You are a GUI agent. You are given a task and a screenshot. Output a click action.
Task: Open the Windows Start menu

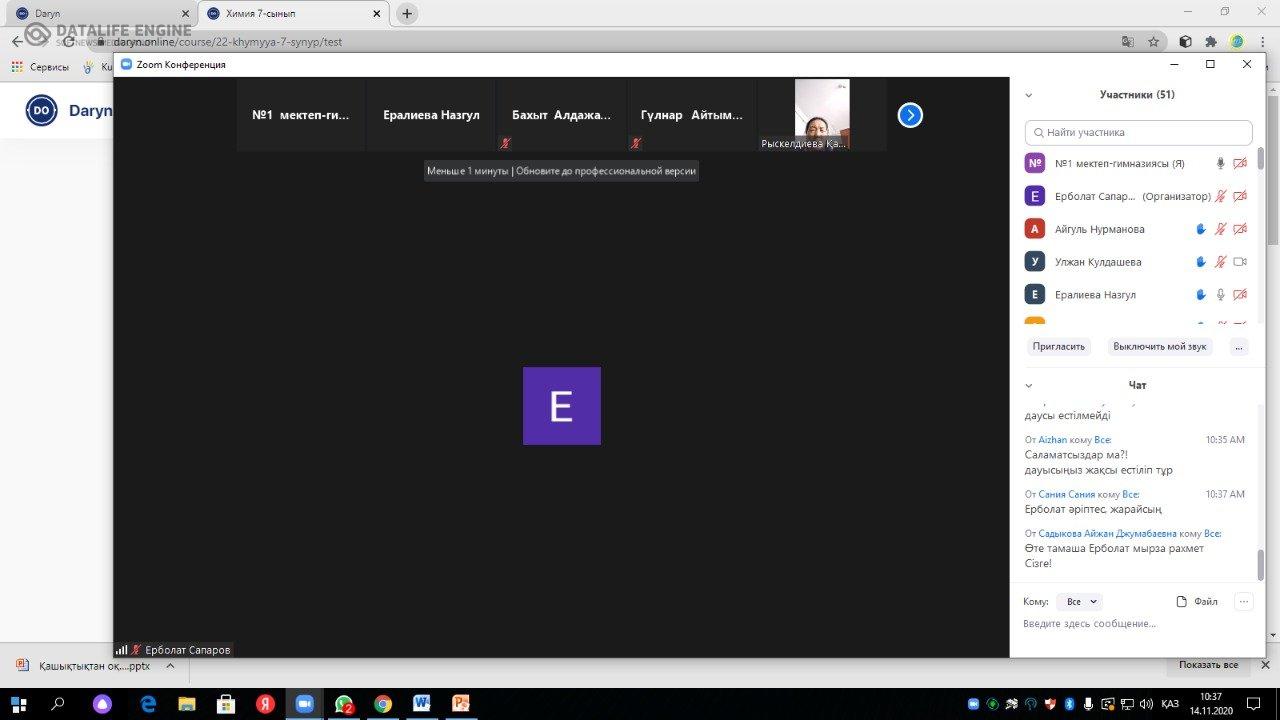pyautogui.click(x=18, y=704)
